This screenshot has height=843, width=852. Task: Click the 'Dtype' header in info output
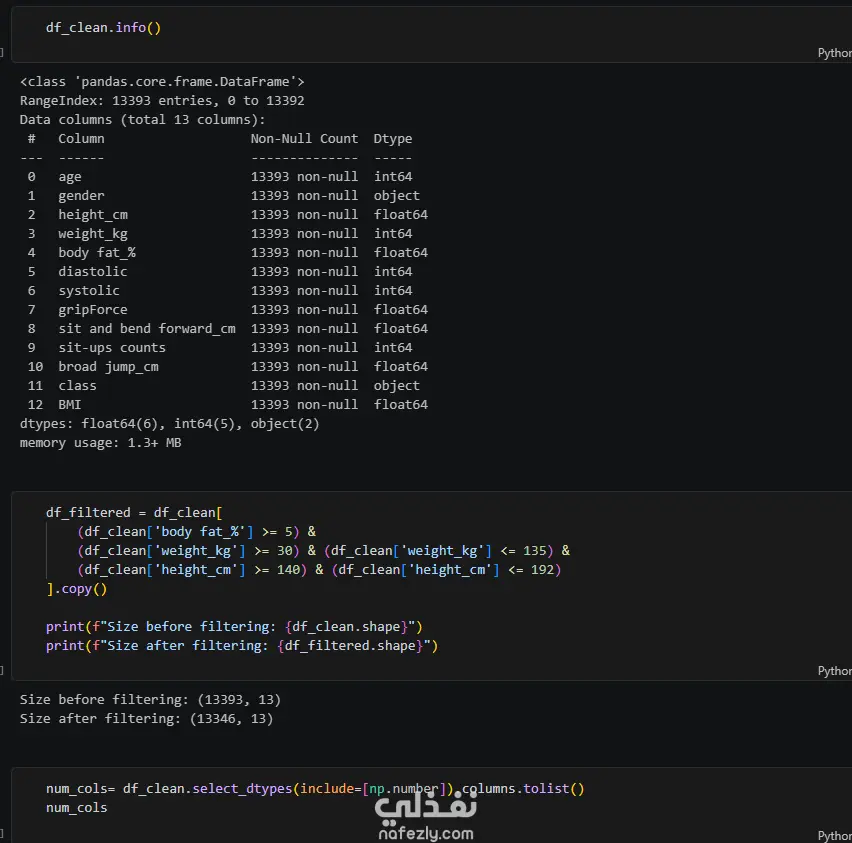[x=393, y=139]
